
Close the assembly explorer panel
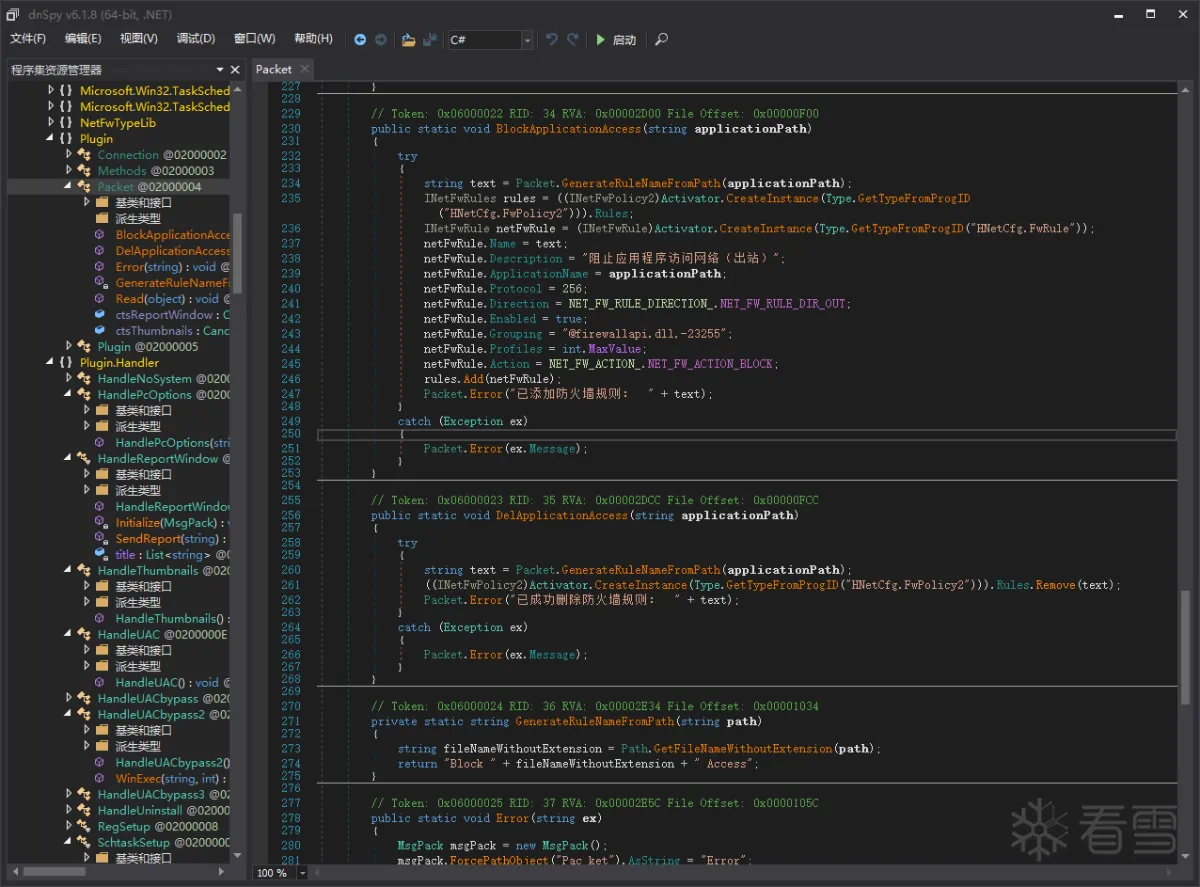pos(236,70)
